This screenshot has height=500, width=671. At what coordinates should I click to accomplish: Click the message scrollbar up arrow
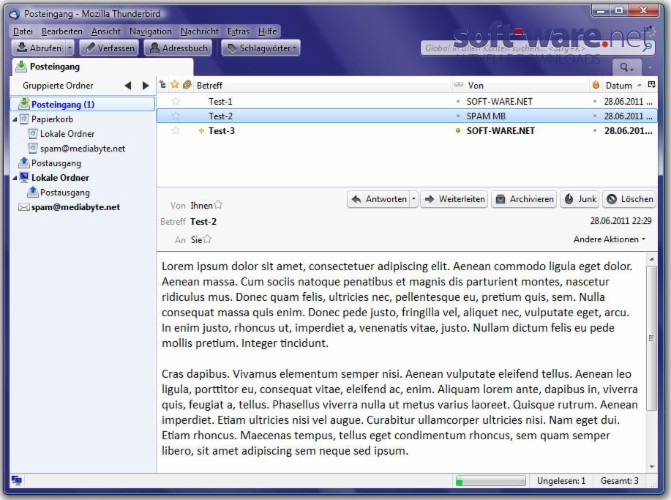point(651,260)
